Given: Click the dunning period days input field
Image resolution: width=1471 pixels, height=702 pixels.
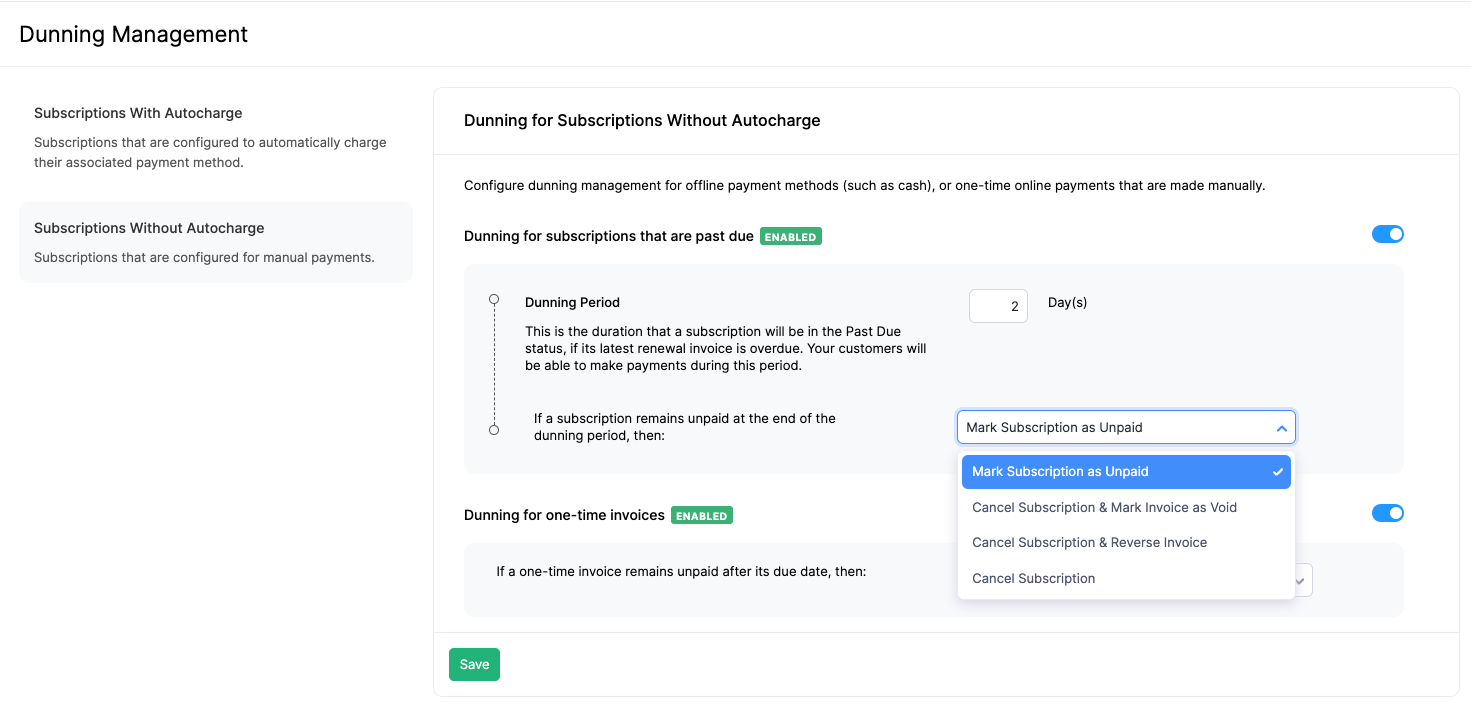Looking at the screenshot, I should 997,305.
